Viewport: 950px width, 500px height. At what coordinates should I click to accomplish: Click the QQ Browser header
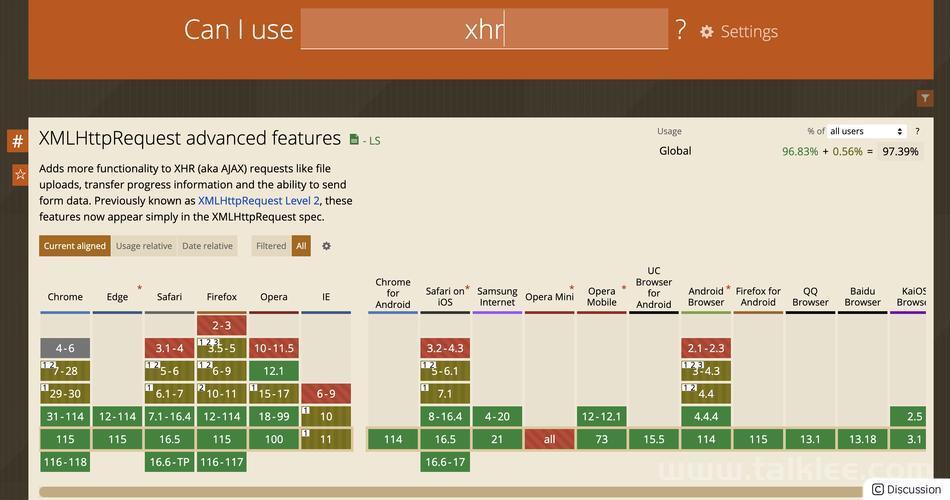810,296
